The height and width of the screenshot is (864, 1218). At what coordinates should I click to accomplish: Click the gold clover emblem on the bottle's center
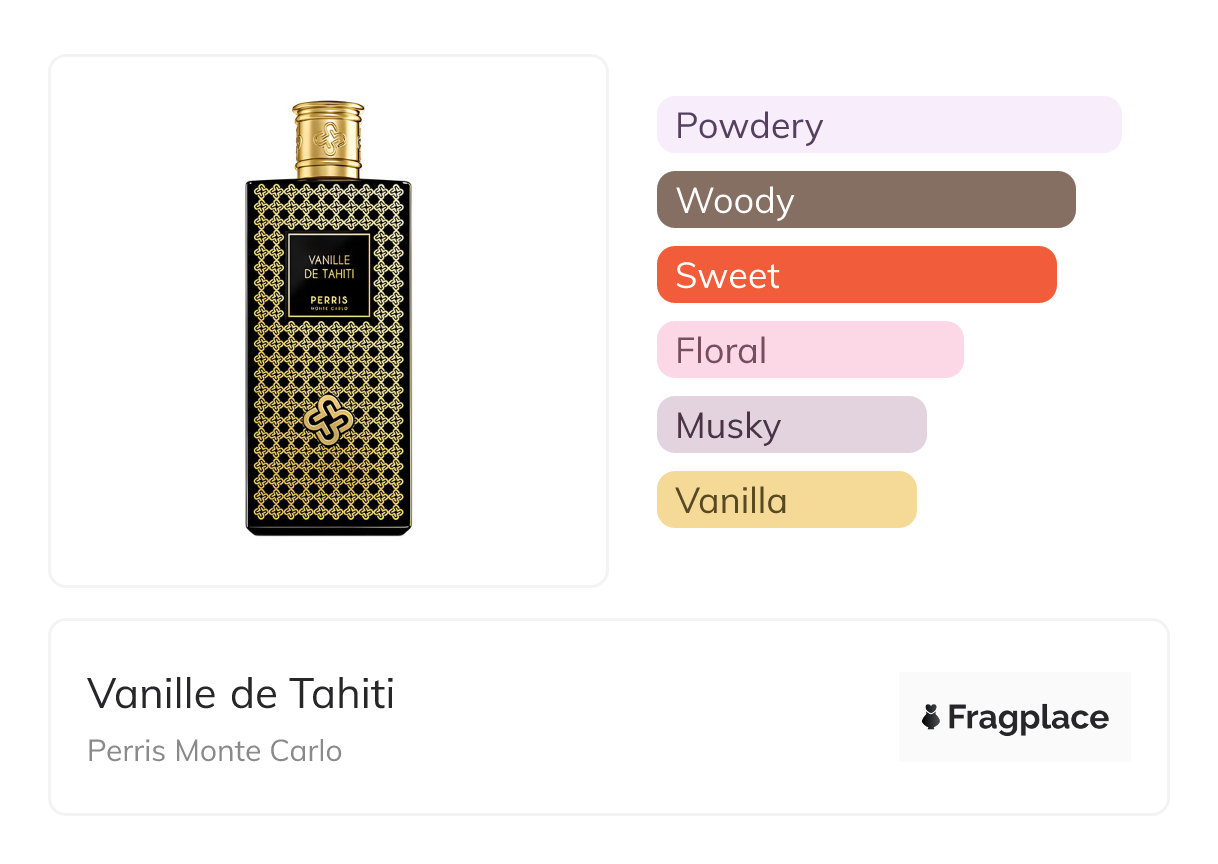click(328, 420)
